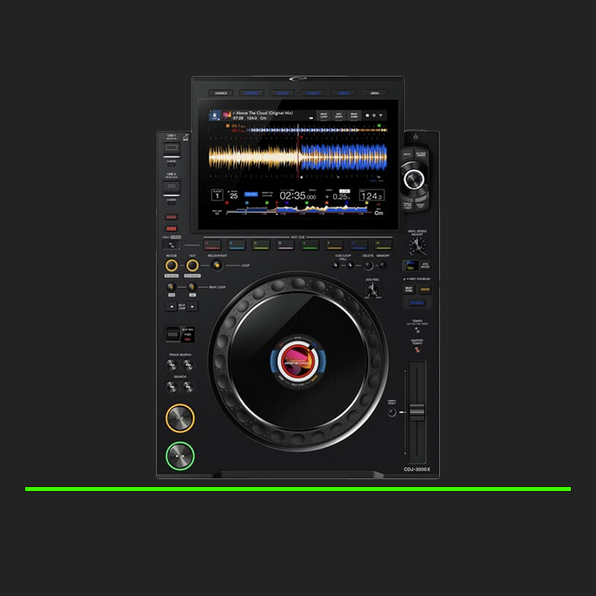This screenshot has width=596, height=596.
Task: Click the jog wheel center display
Action: click(x=298, y=361)
